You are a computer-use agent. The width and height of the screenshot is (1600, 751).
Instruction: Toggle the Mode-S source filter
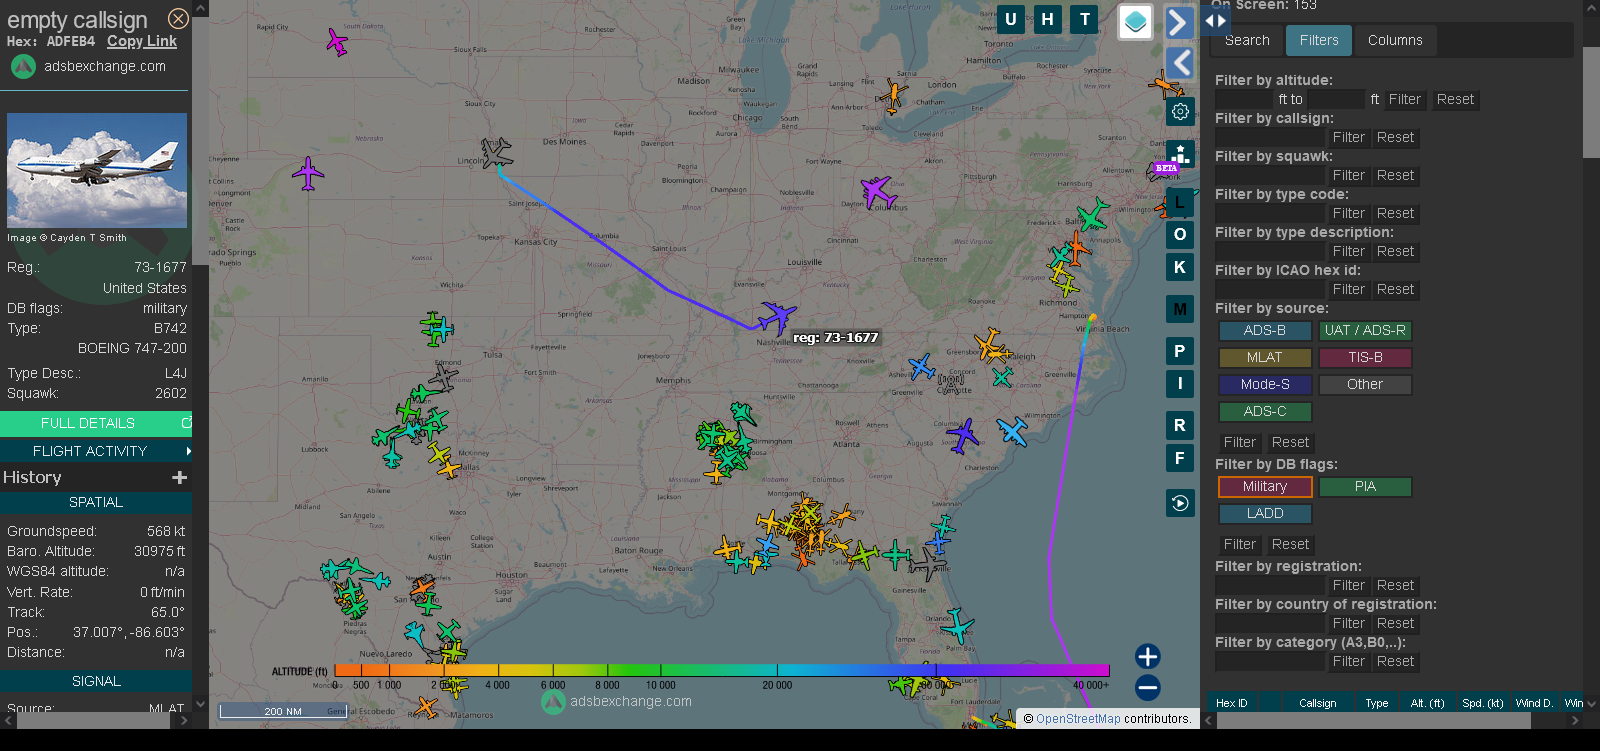coord(1265,384)
